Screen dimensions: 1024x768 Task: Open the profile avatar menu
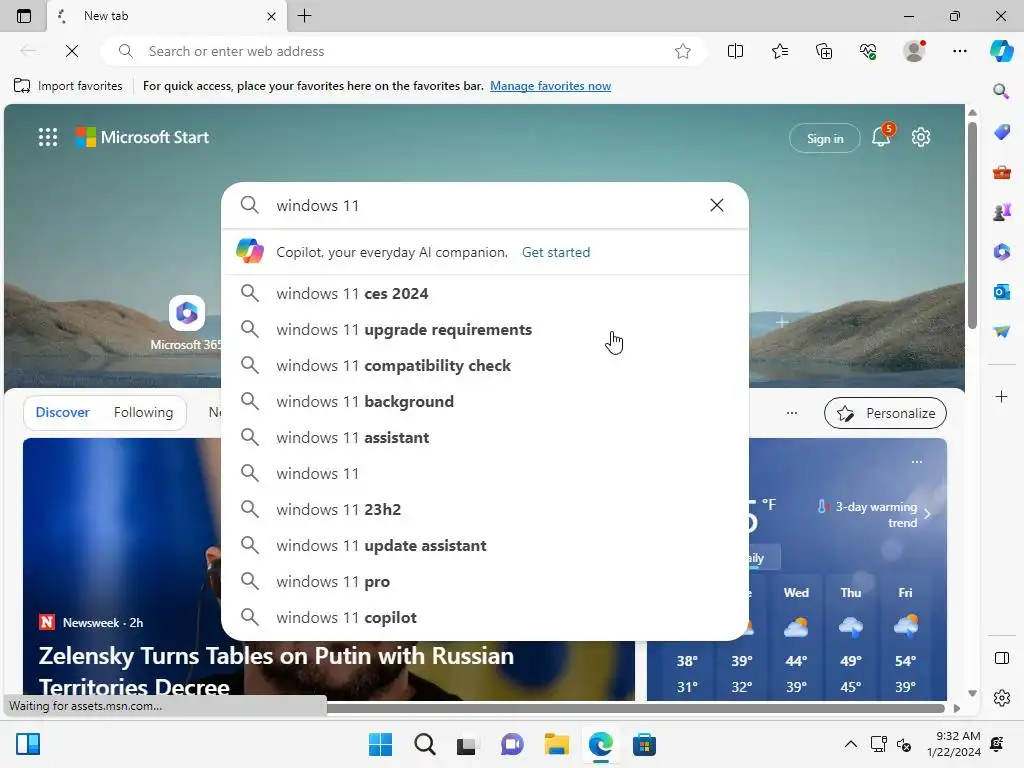point(914,51)
